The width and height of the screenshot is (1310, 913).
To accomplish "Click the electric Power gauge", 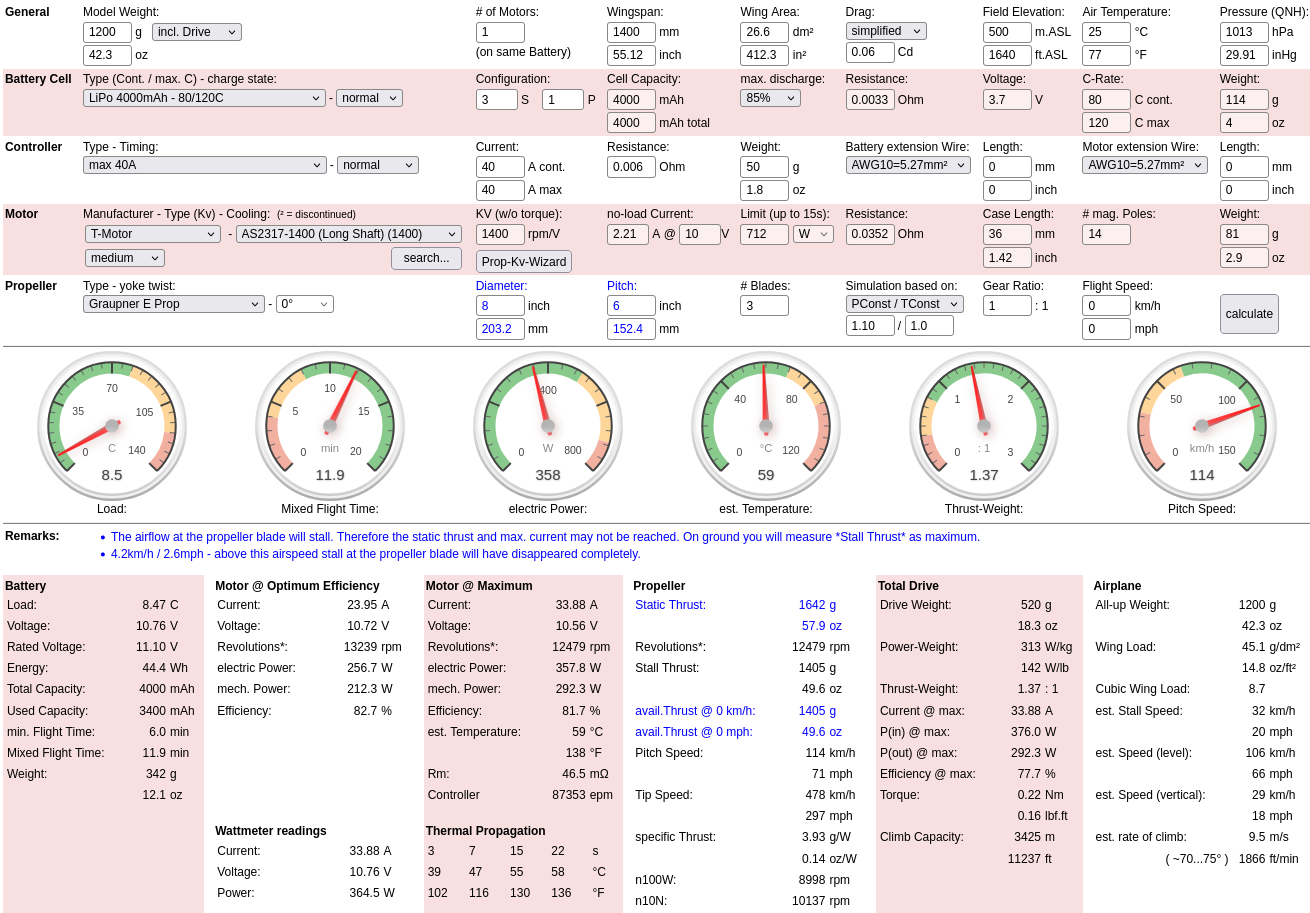I will coord(548,426).
